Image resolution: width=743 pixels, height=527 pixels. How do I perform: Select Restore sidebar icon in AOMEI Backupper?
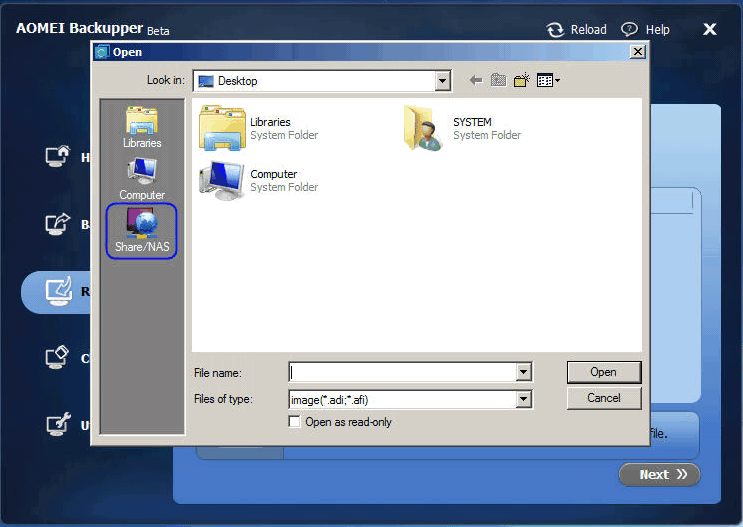pyautogui.click(x=58, y=291)
